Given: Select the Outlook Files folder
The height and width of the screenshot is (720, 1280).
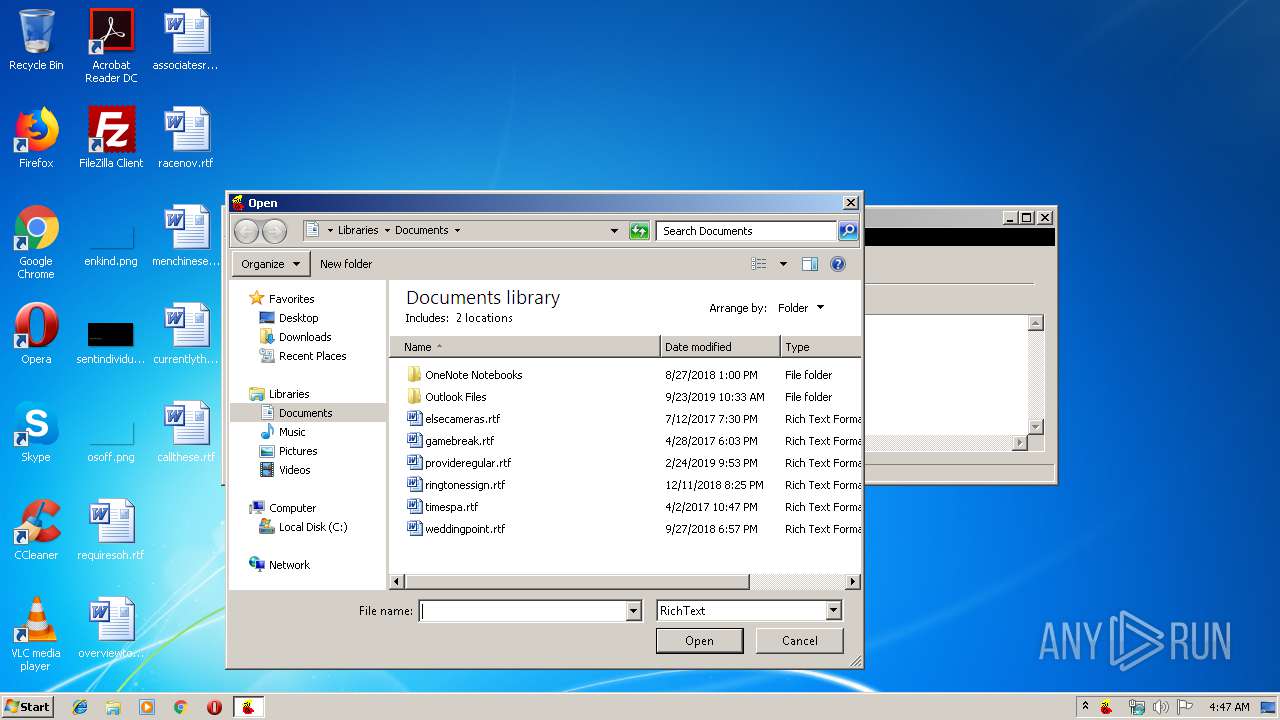Looking at the screenshot, I should tap(455, 397).
